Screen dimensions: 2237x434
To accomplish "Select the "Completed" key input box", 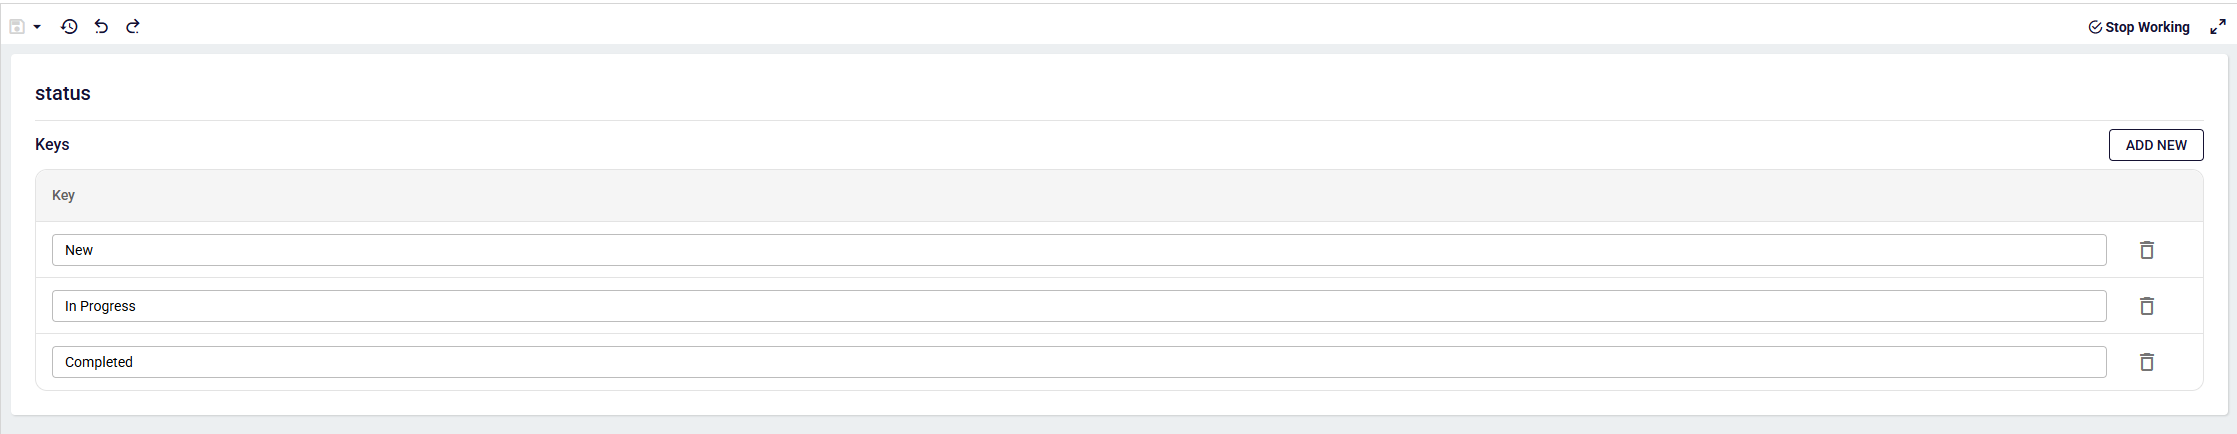I will 1078,362.
